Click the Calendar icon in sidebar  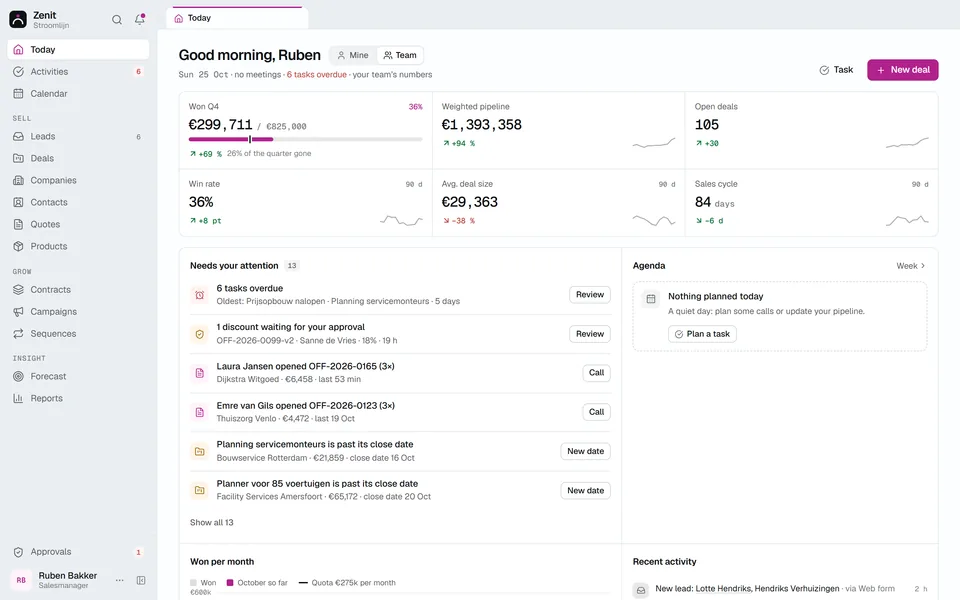click(18, 94)
